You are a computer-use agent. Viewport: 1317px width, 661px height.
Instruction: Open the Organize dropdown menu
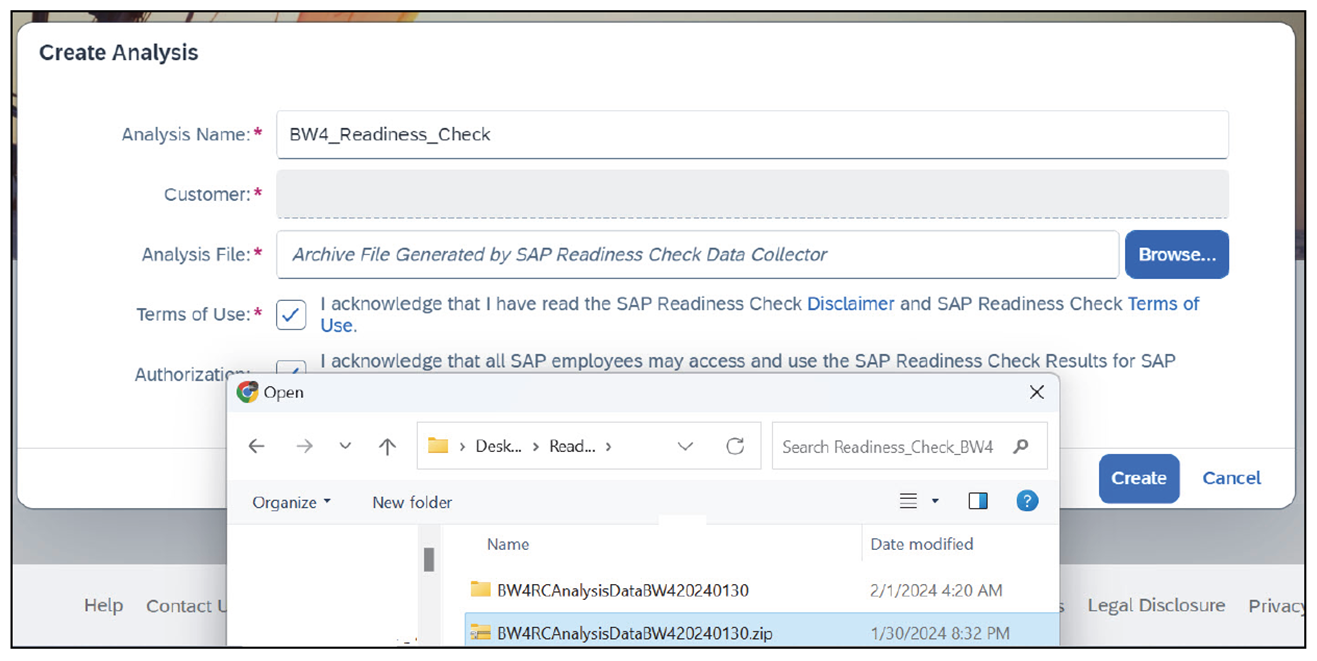coord(288,502)
